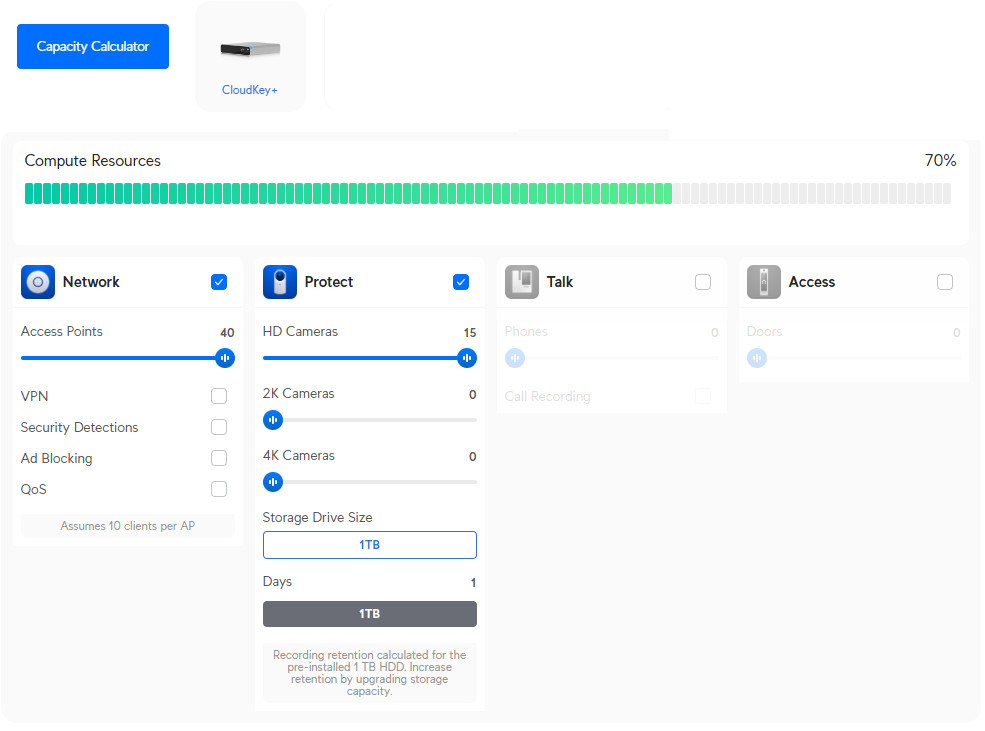Toggle the QoS checkbox
This screenshot has height=731, width=985.
[219, 489]
